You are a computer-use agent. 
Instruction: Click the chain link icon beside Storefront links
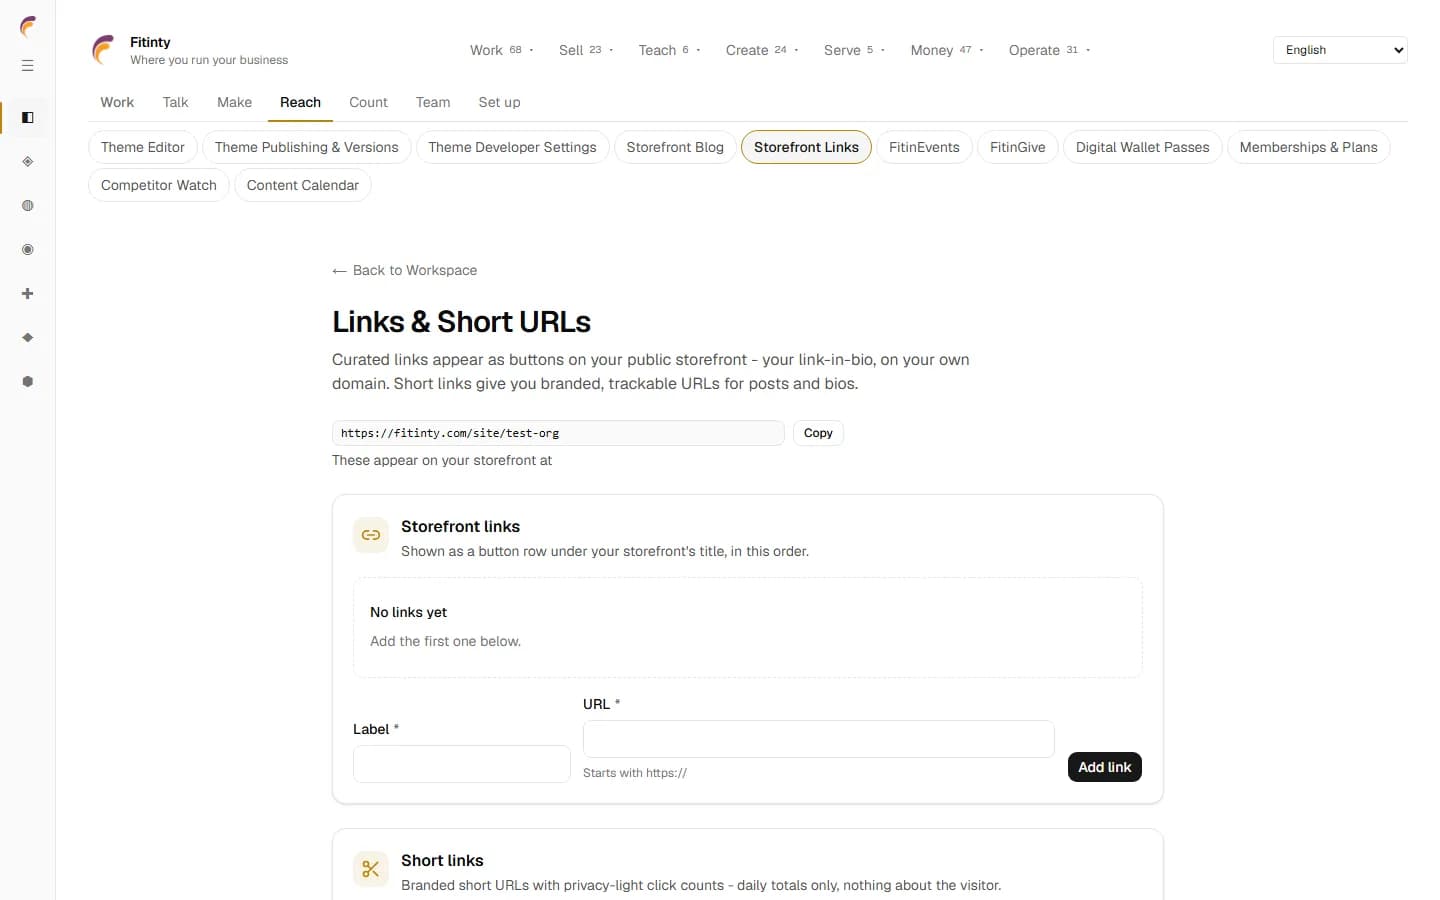[371, 535]
